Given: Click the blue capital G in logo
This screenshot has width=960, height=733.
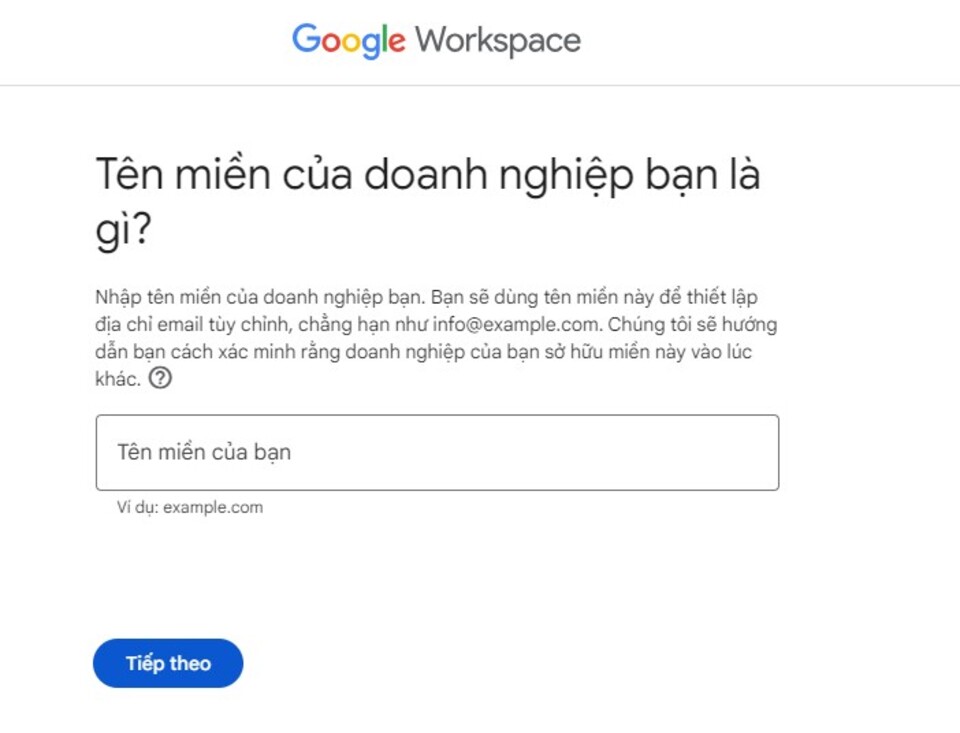Looking at the screenshot, I should pos(305,40).
